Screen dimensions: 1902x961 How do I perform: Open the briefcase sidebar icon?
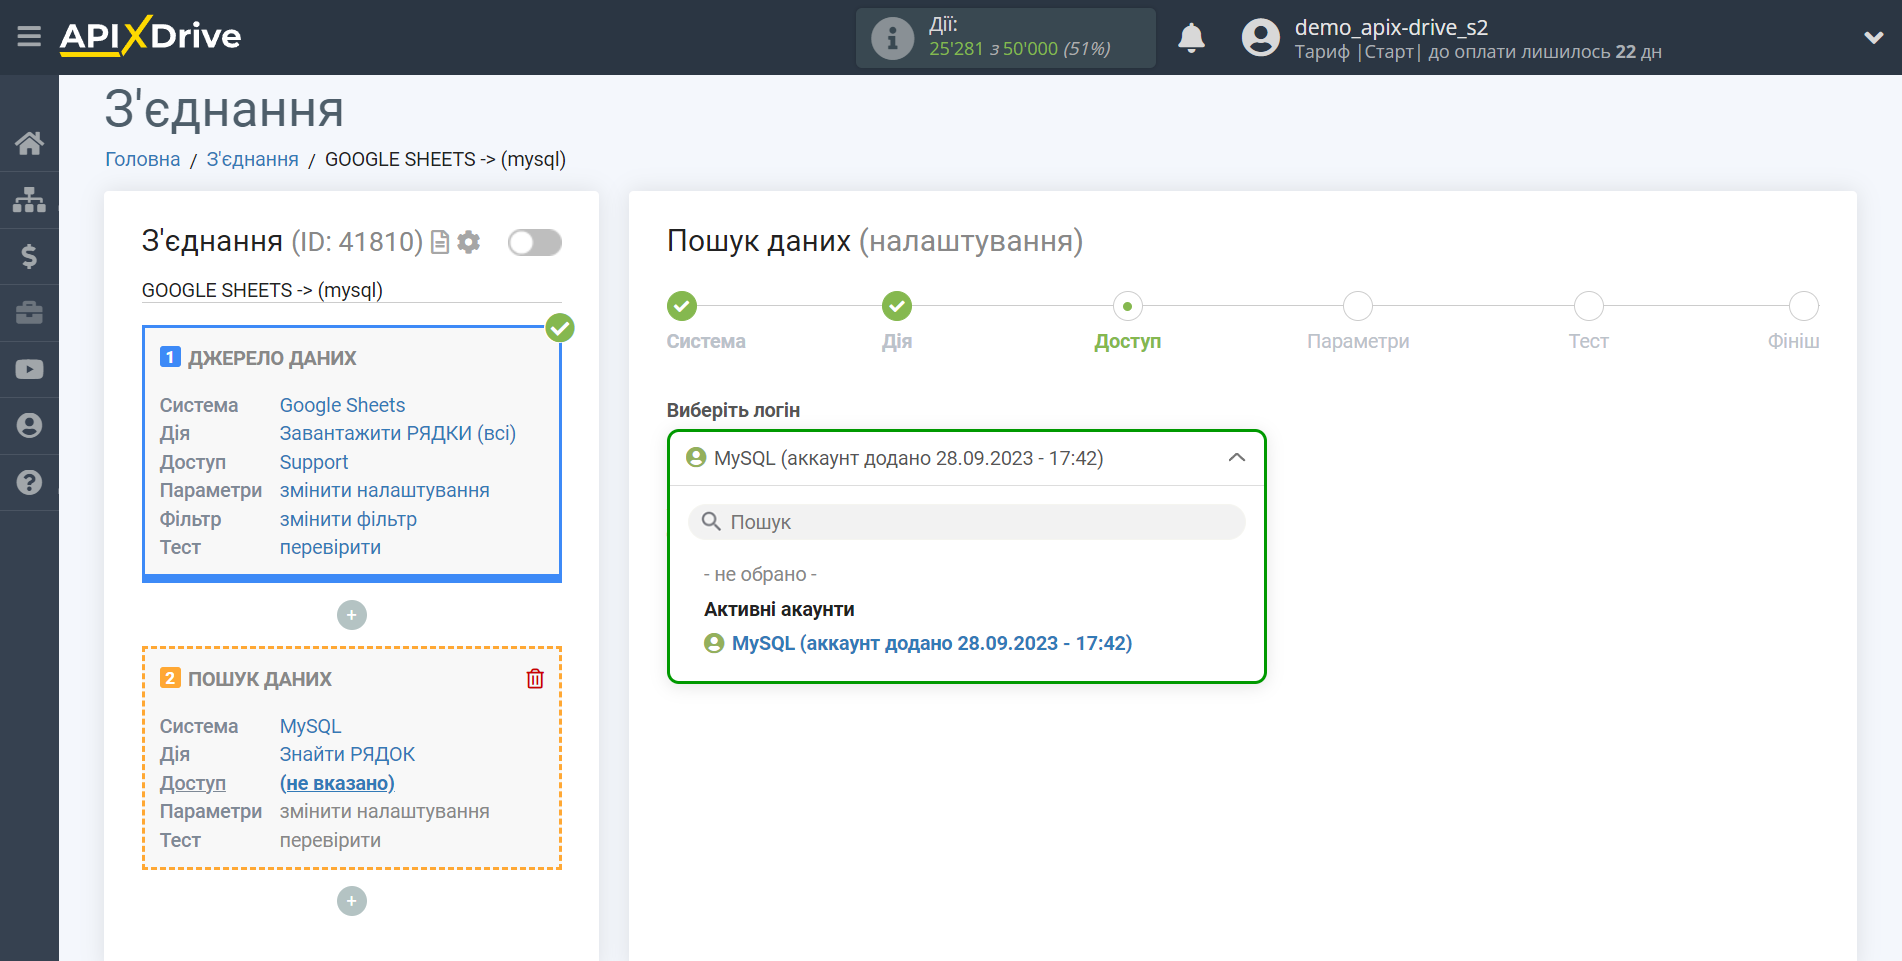point(29,312)
